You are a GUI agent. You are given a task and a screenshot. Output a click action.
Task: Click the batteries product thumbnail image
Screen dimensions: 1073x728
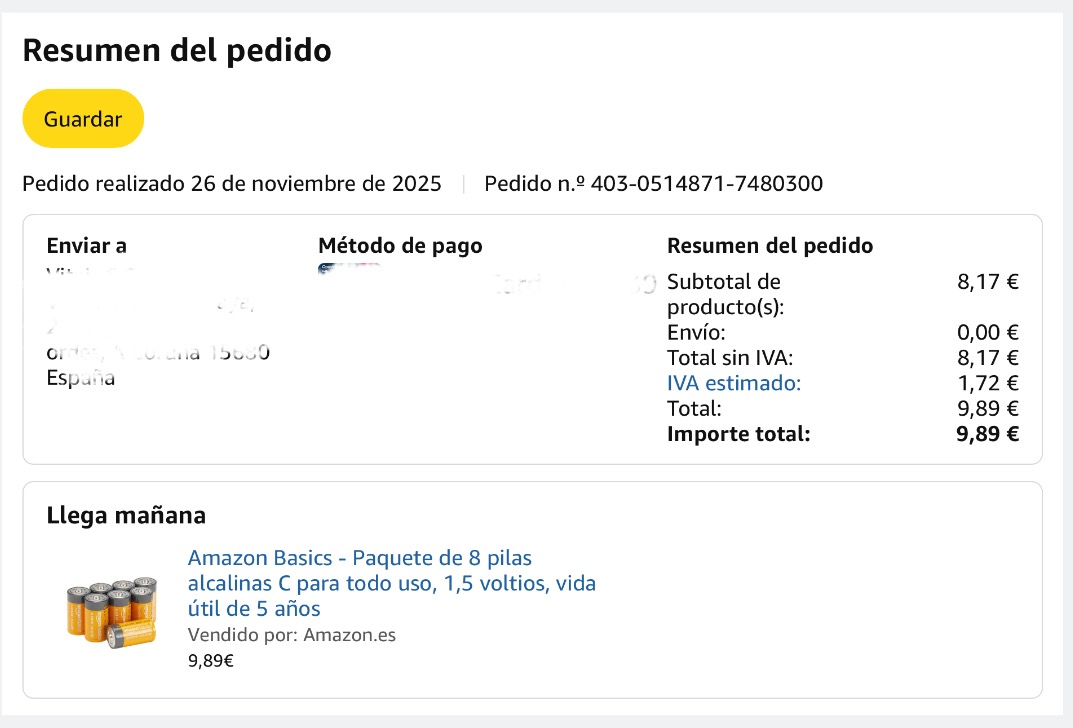tap(112, 611)
